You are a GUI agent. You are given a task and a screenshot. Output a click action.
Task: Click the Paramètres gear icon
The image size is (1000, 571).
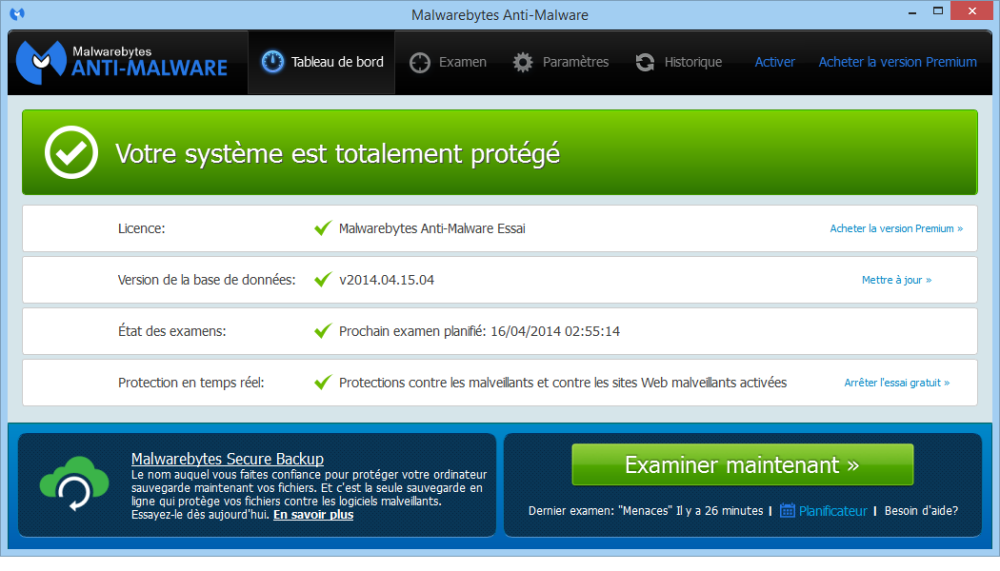(523, 63)
